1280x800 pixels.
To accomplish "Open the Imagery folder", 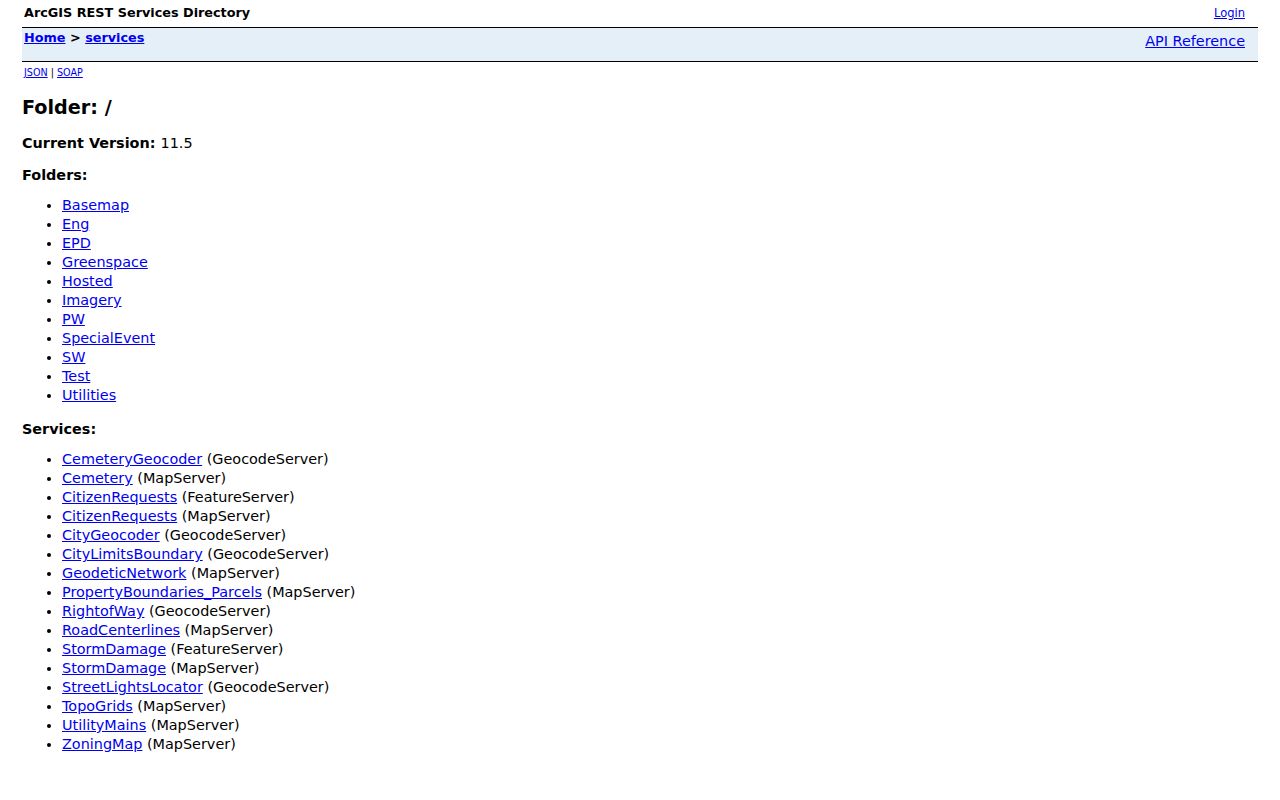I will coord(91,300).
